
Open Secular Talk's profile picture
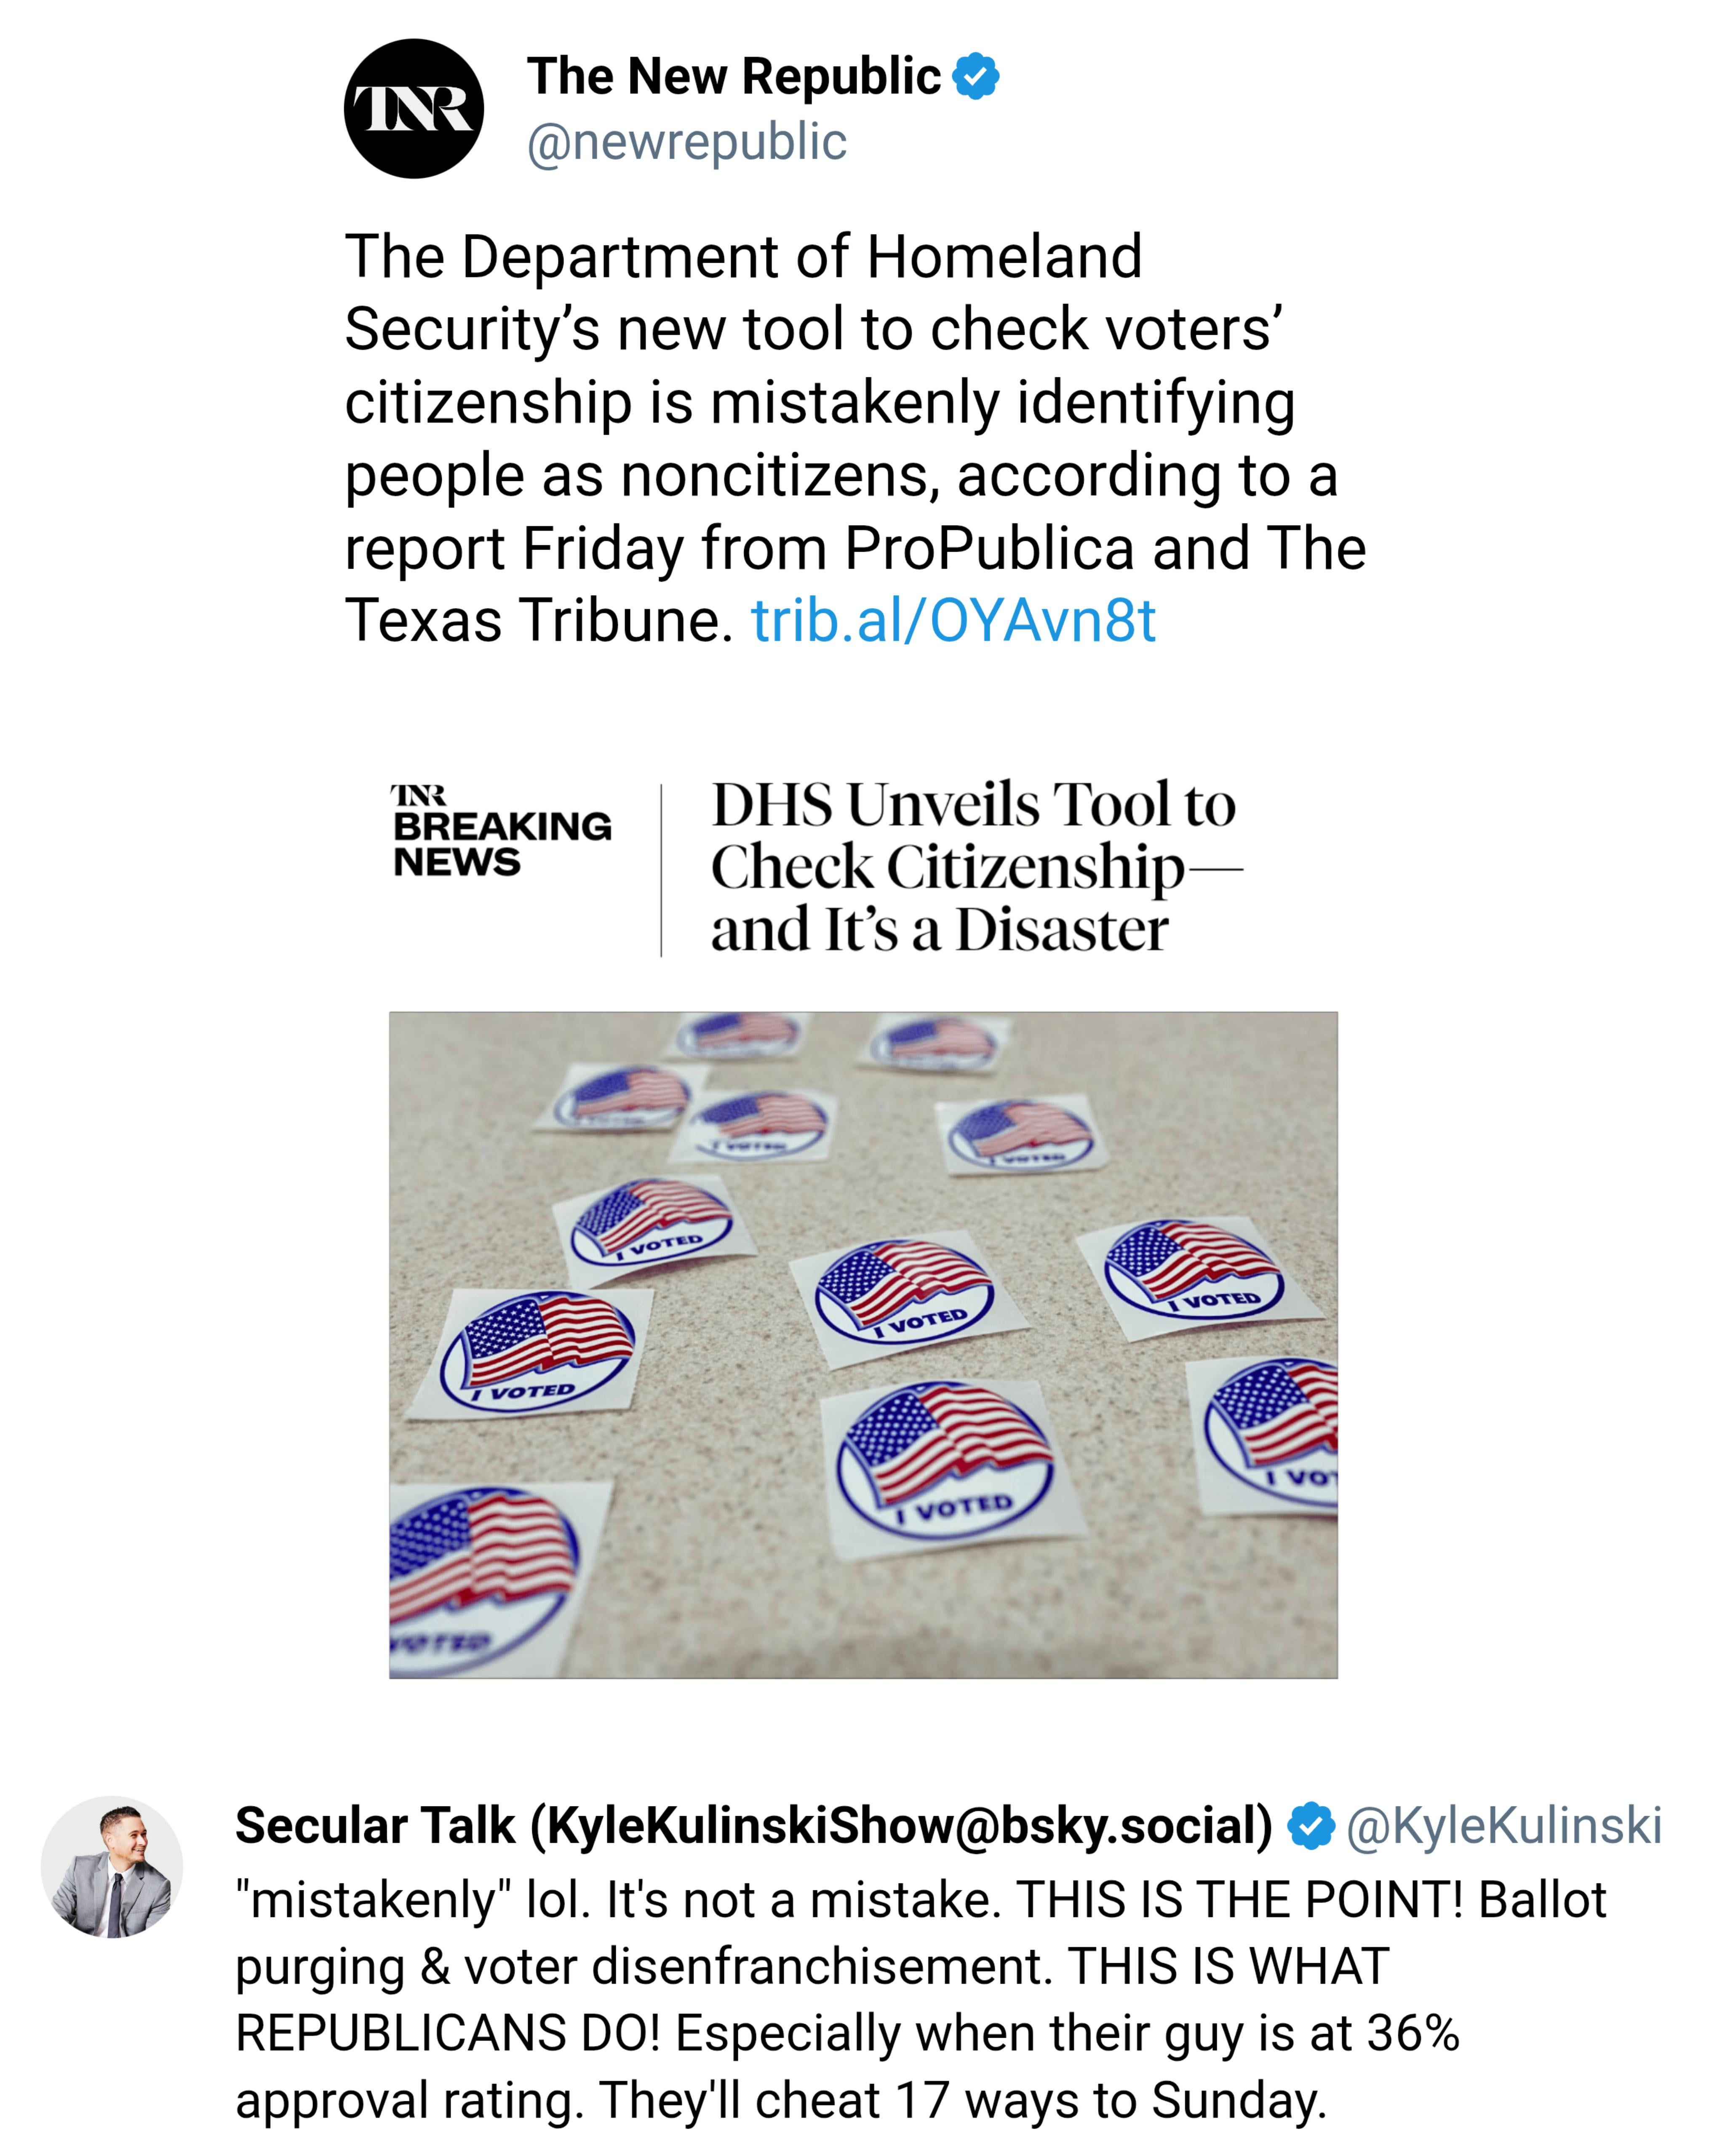112,1867
